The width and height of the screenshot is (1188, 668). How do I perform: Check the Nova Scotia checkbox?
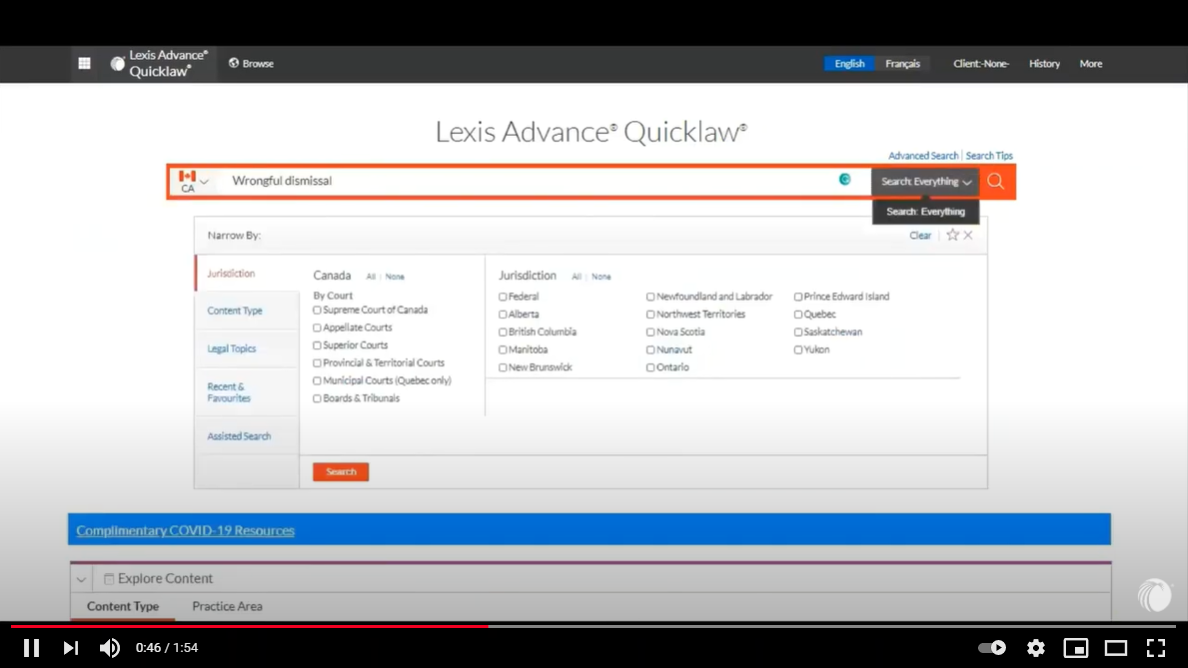pos(650,332)
